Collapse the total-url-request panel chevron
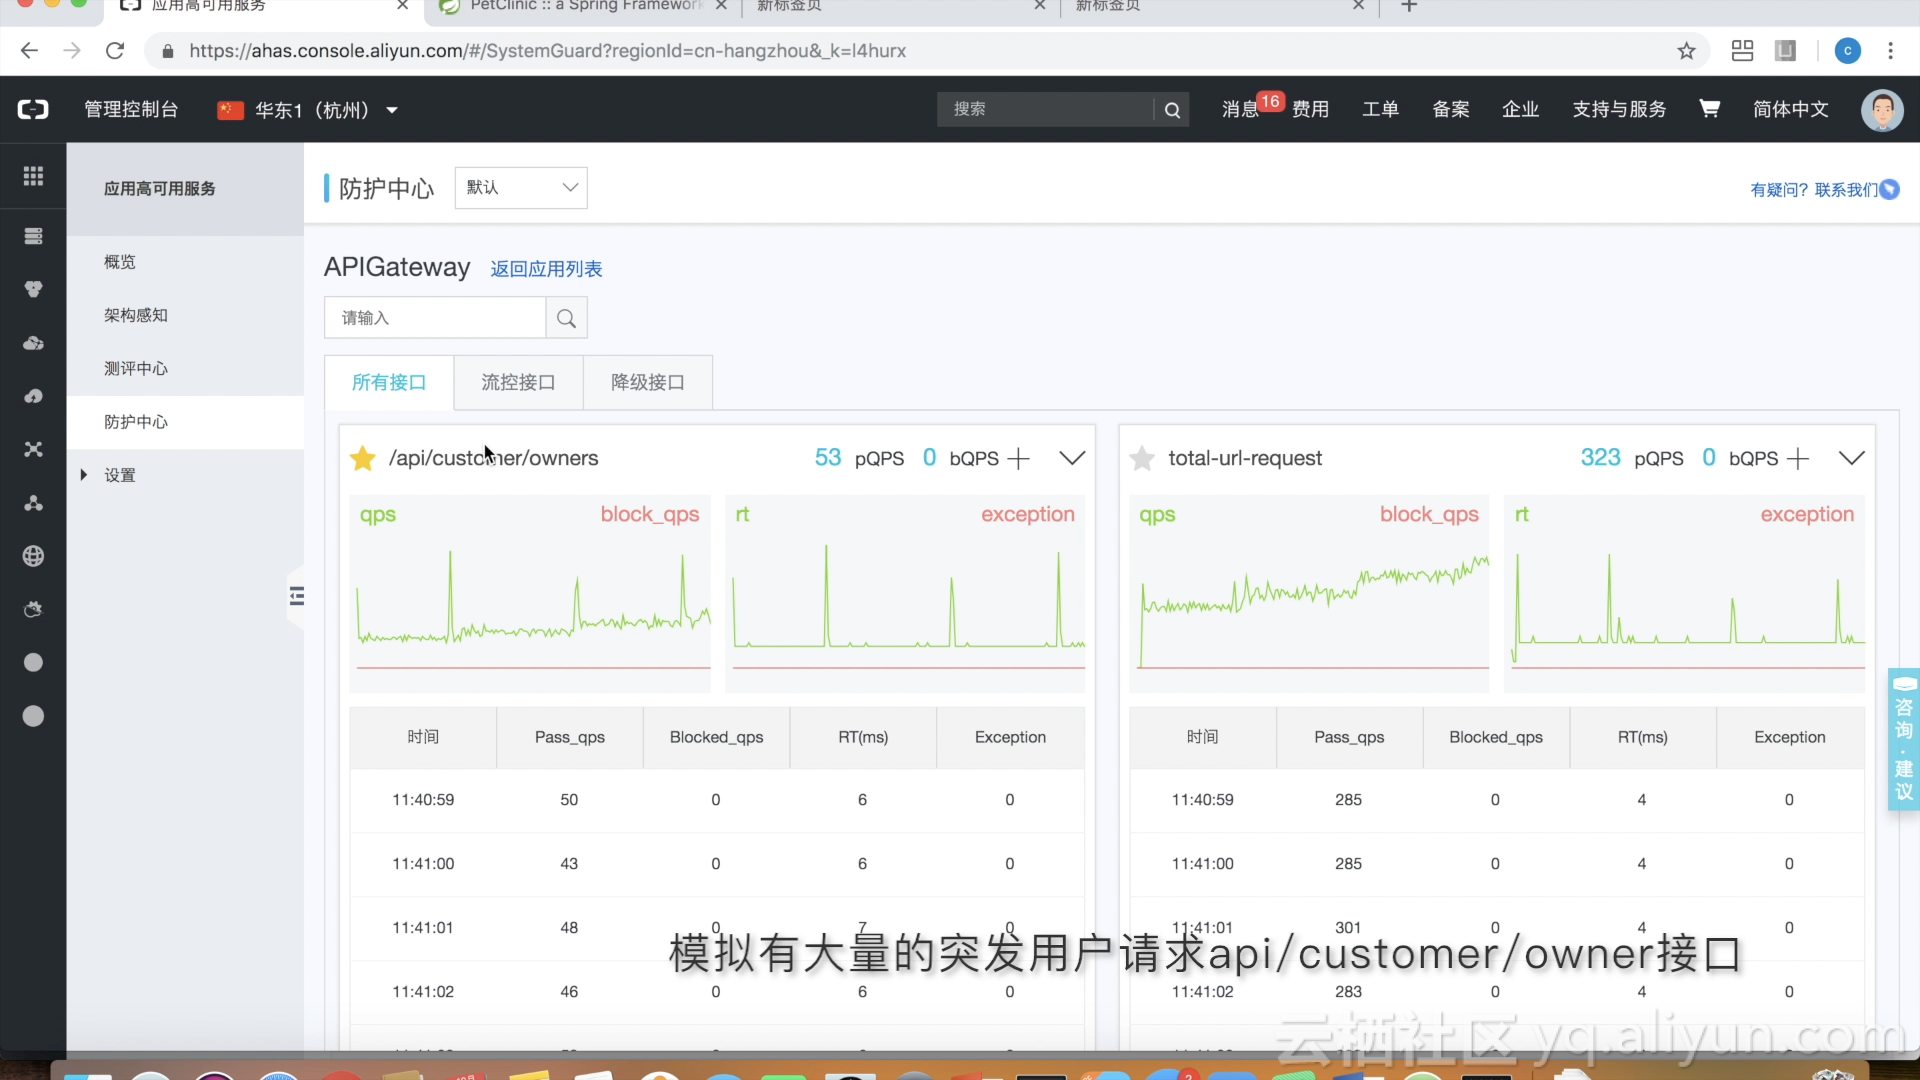The image size is (1920, 1080). coord(1851,458)
